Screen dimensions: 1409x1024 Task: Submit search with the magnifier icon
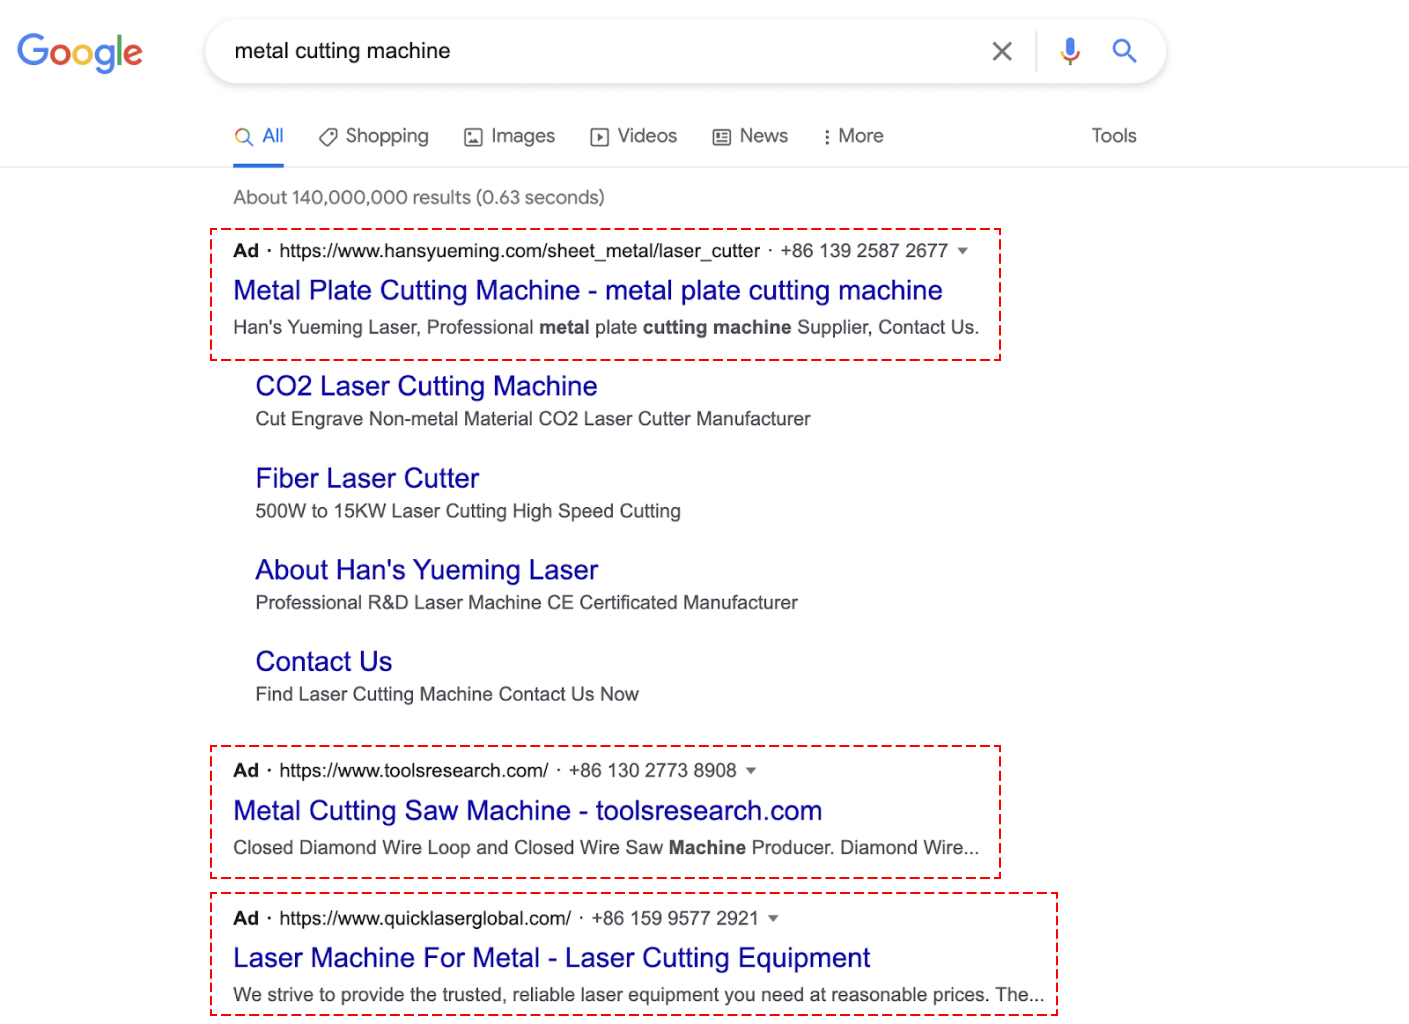click(x=1125, y=51)
